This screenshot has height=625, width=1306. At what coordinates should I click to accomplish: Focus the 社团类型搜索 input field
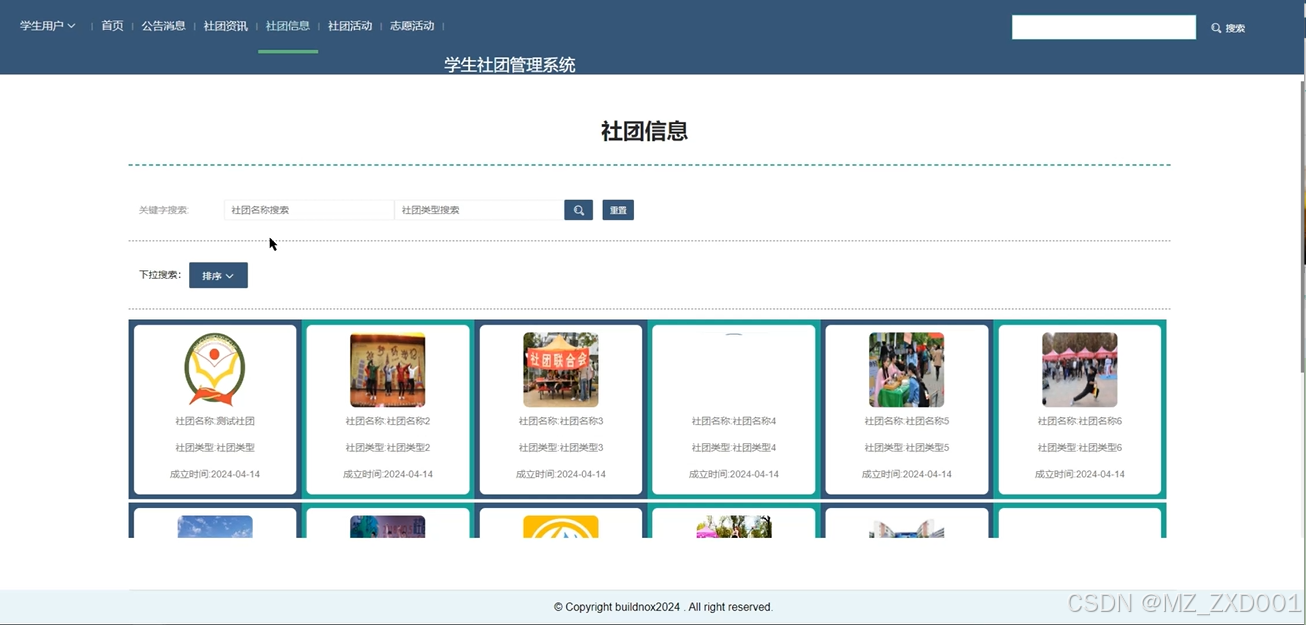tap(479, 210)
